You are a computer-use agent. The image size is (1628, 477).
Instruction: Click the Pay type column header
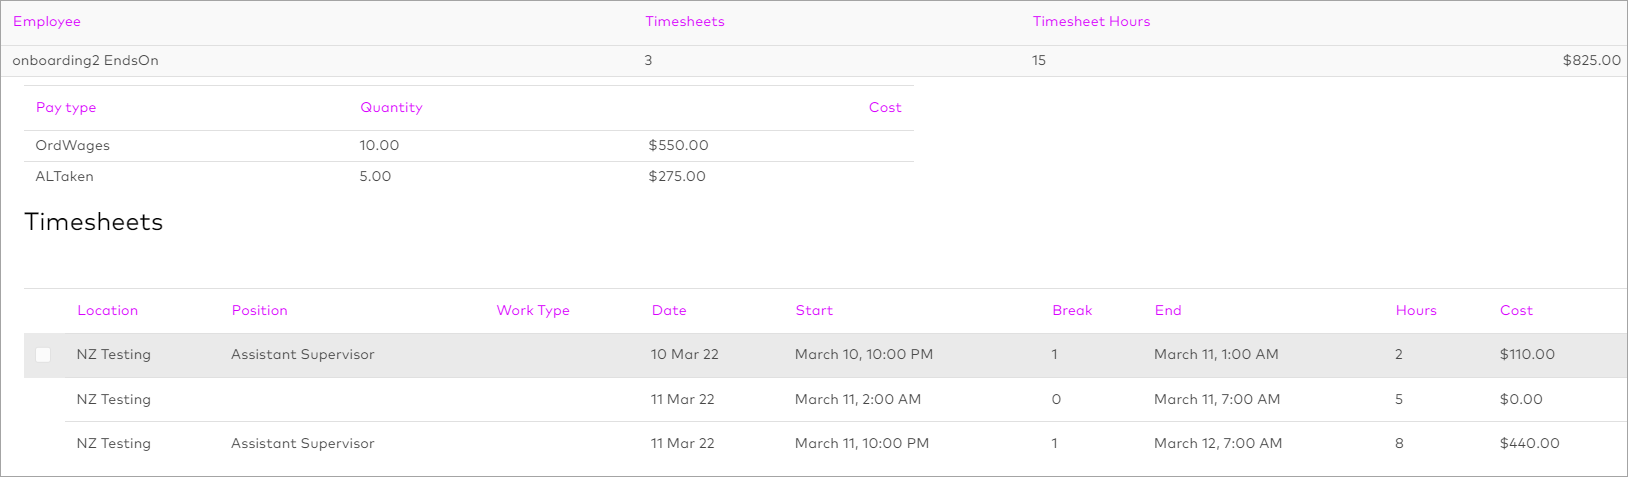coord(66,108)
